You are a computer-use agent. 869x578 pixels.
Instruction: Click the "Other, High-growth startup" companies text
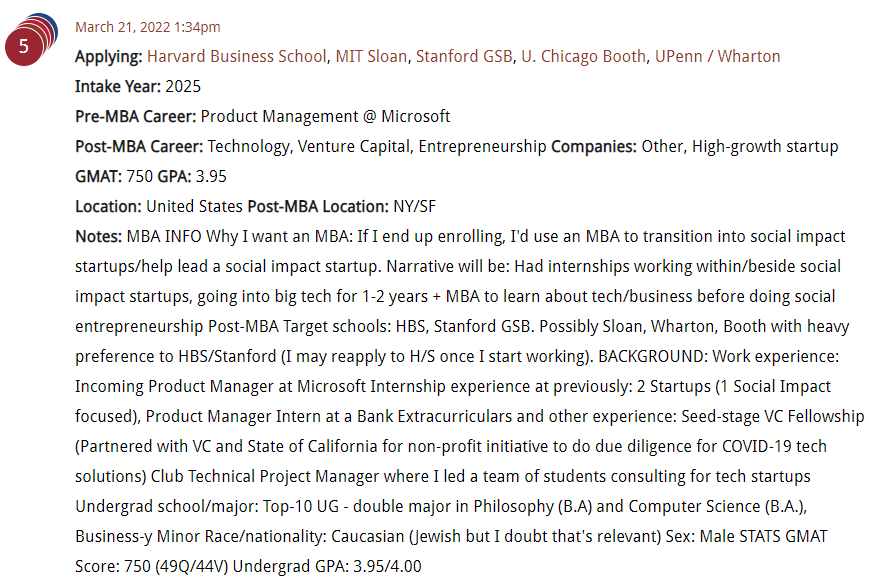[x=739, y=146]
